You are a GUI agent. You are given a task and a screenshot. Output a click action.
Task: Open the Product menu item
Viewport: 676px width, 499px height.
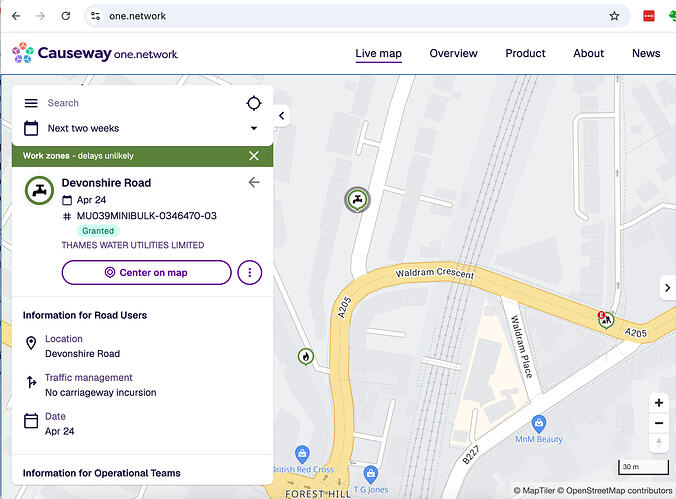tap(525, 53)
